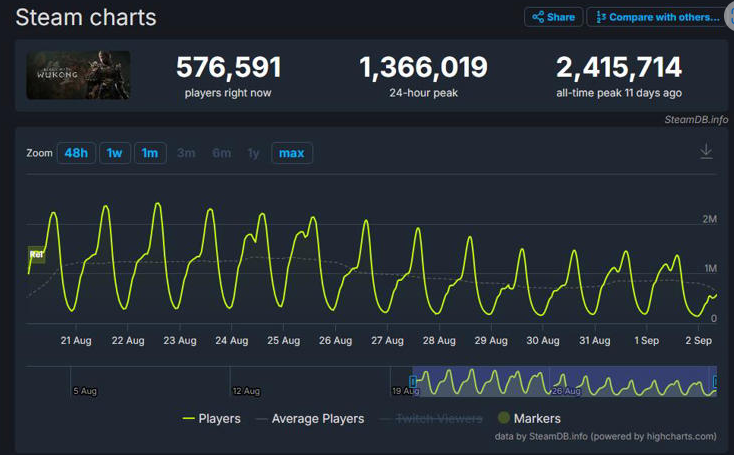Click right handle of navigator range
Screen dimensions: 734x455
tap(715, 382)
